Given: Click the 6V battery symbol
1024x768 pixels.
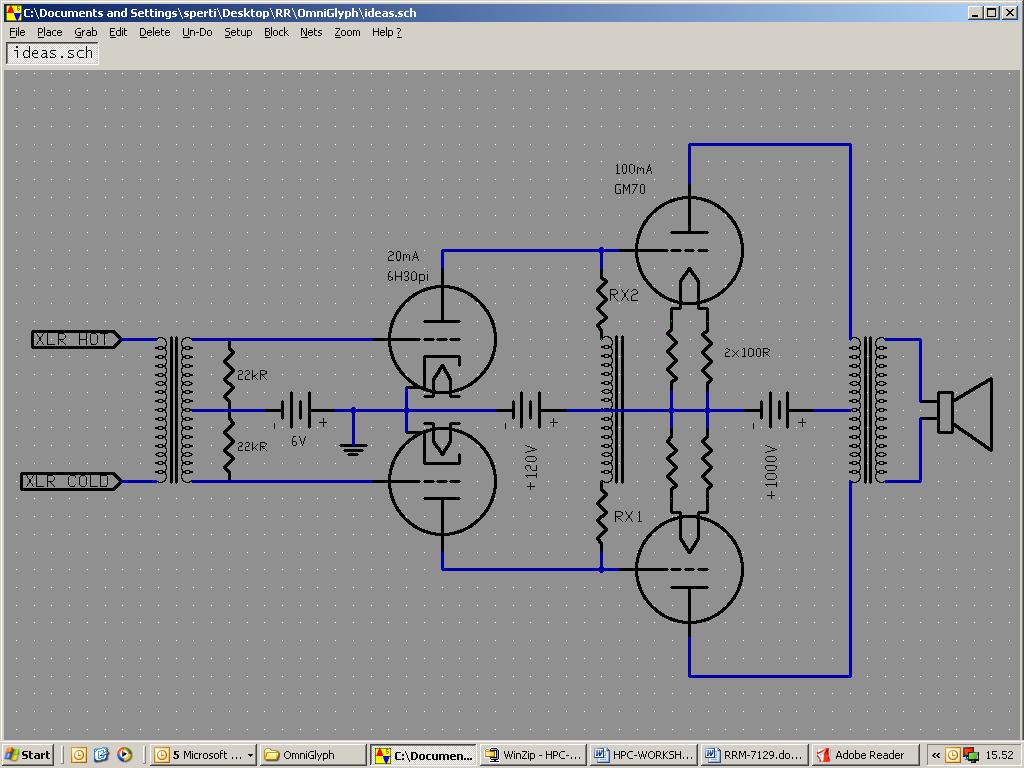Looking at the screenshot, I should 296,410.
